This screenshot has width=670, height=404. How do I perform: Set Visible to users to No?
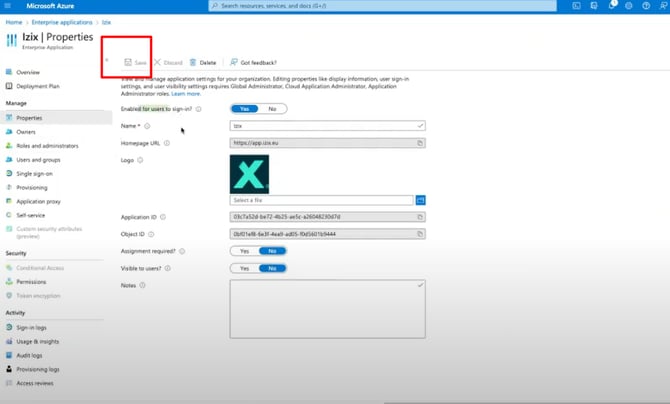click(272, 268)
